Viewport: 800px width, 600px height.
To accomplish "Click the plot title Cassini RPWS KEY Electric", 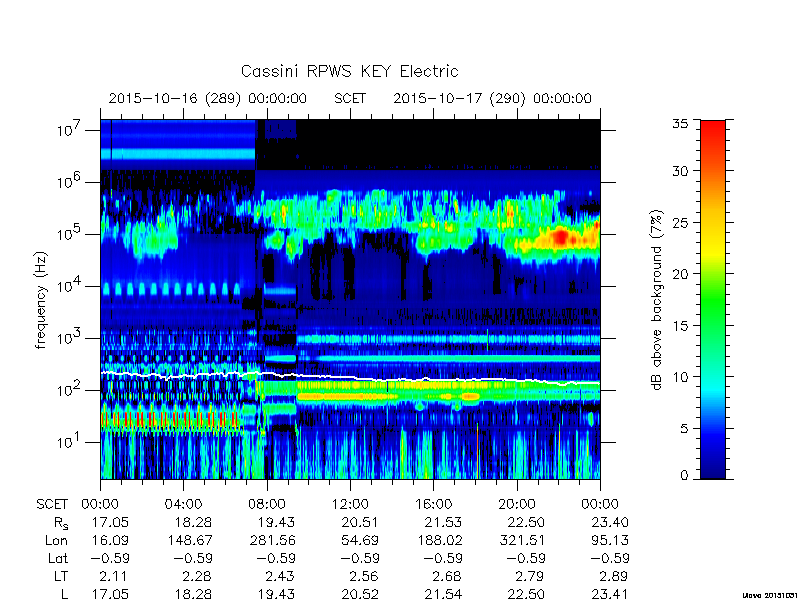I will click(x=349, y=71).
